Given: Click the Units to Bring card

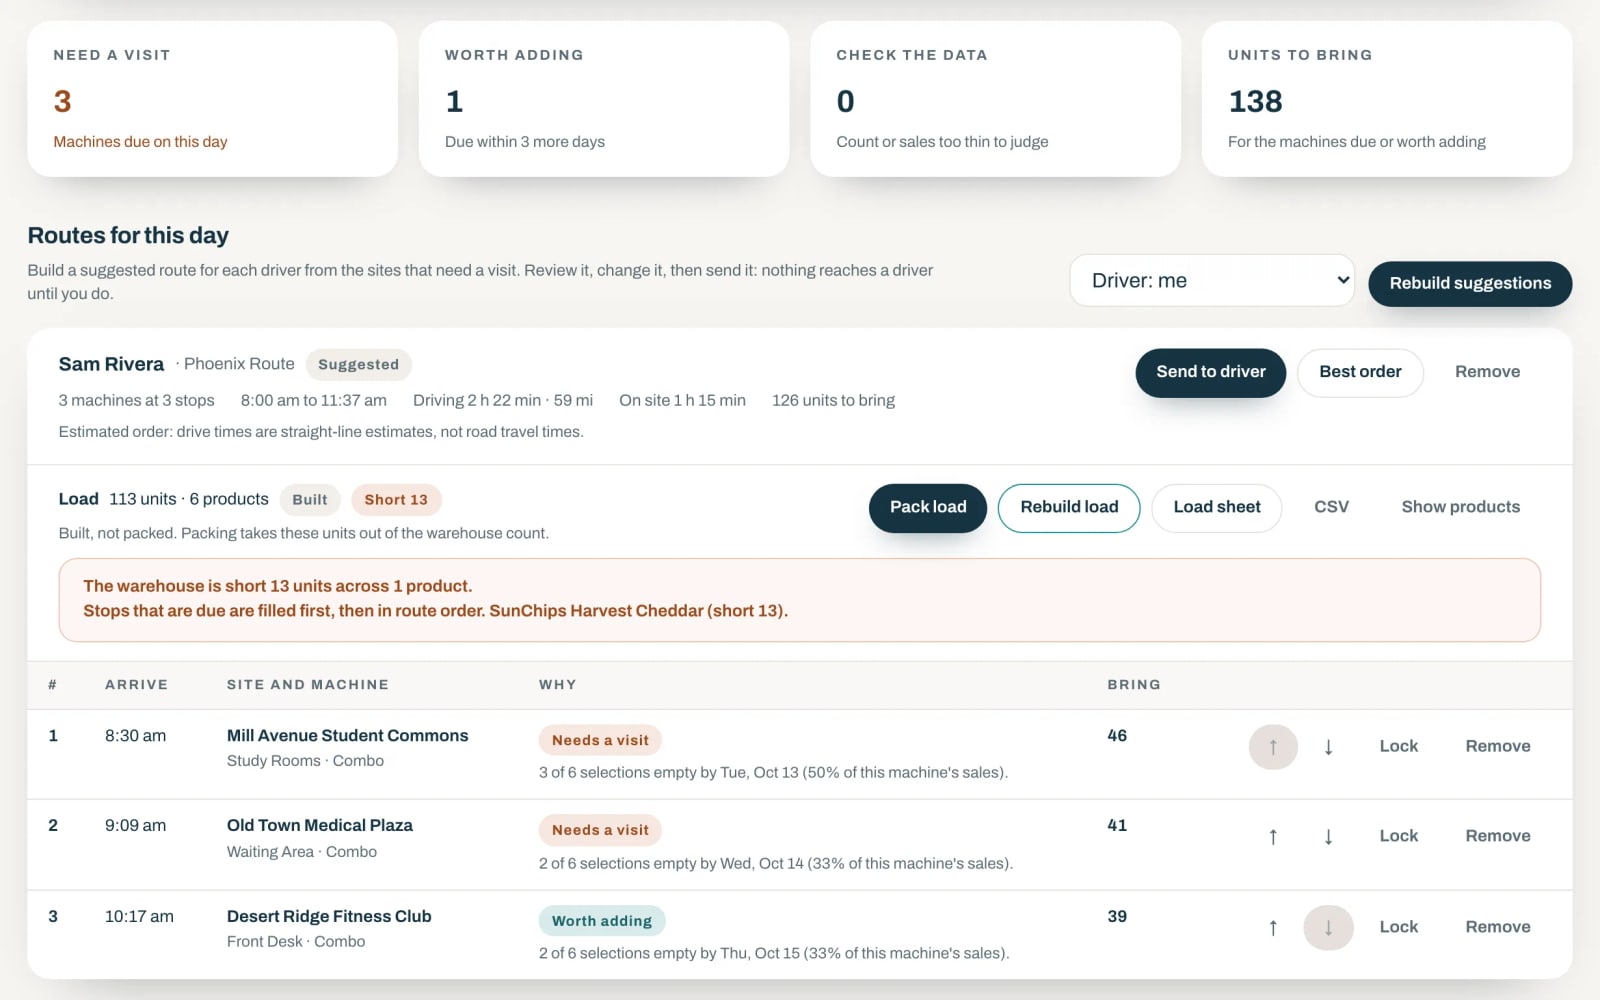Looking at the screenshot, I should click(x=1387, y=99).
